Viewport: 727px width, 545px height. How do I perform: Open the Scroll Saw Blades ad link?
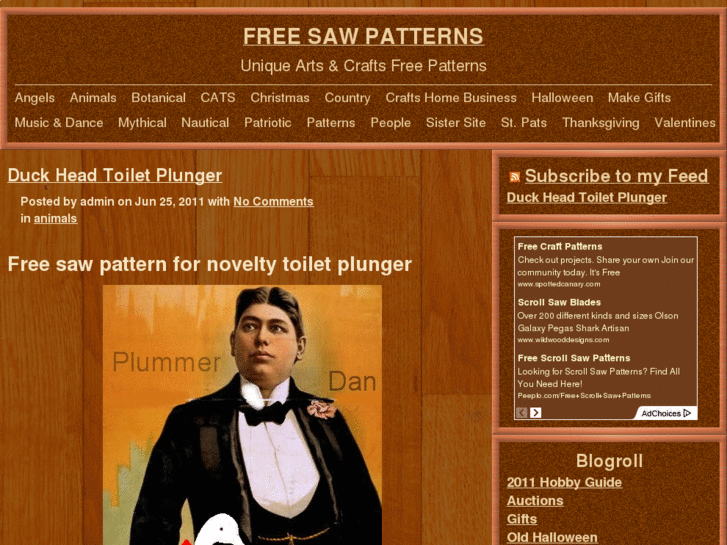(x=559, y=302)
